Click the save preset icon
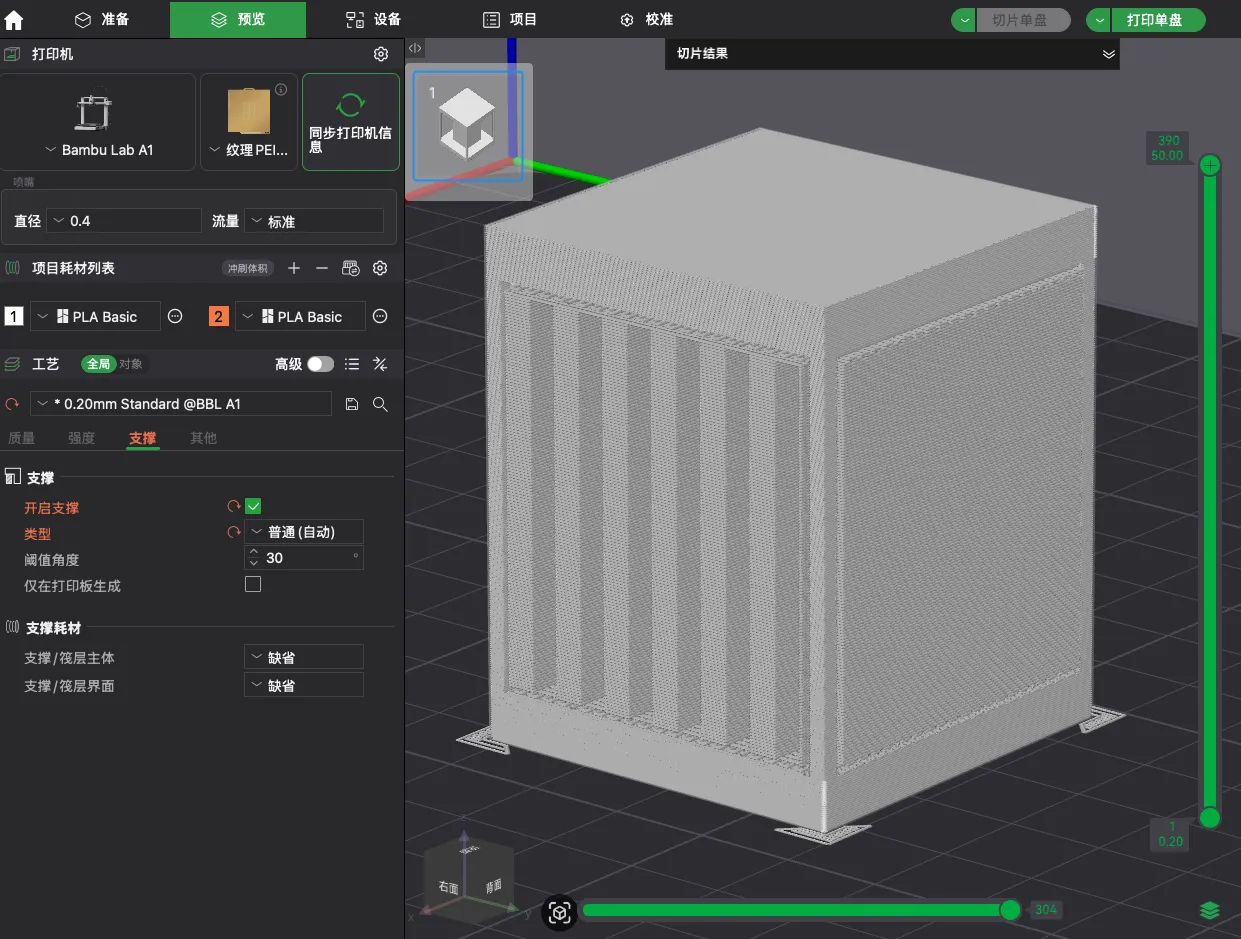Viewport: 1241px width, 939px height. (352, 404)
